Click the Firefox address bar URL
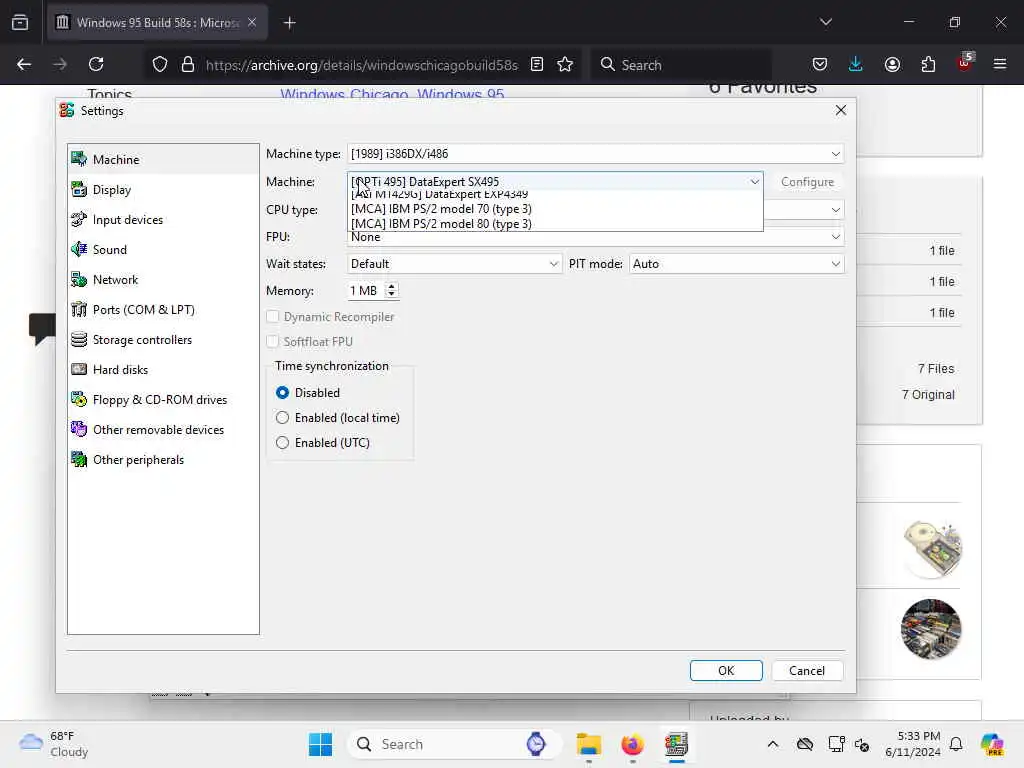The width and height of the screenshot is (1024, 768). tap(362, 65)
